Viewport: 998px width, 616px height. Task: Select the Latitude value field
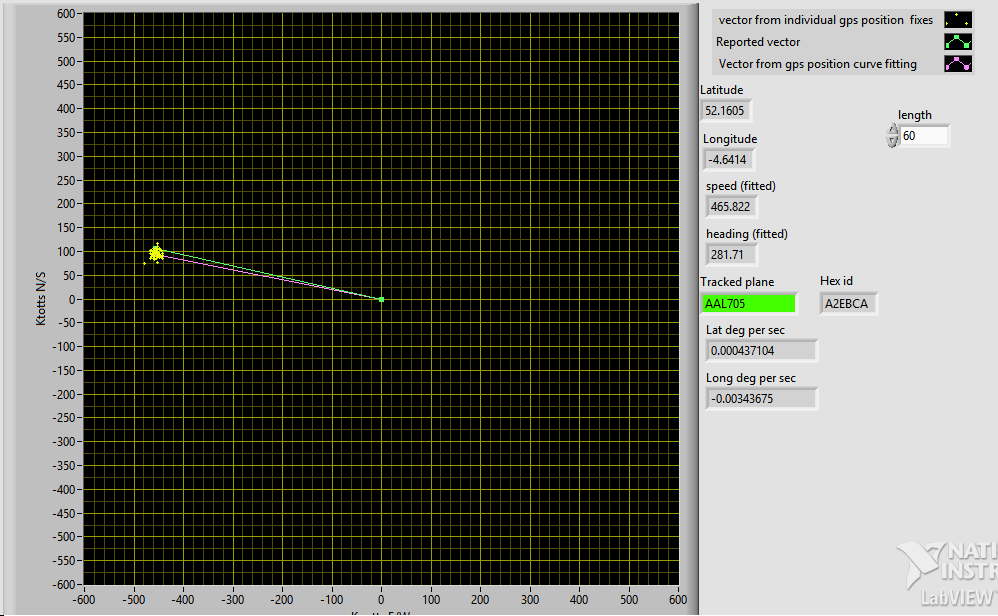pos(726,111)
